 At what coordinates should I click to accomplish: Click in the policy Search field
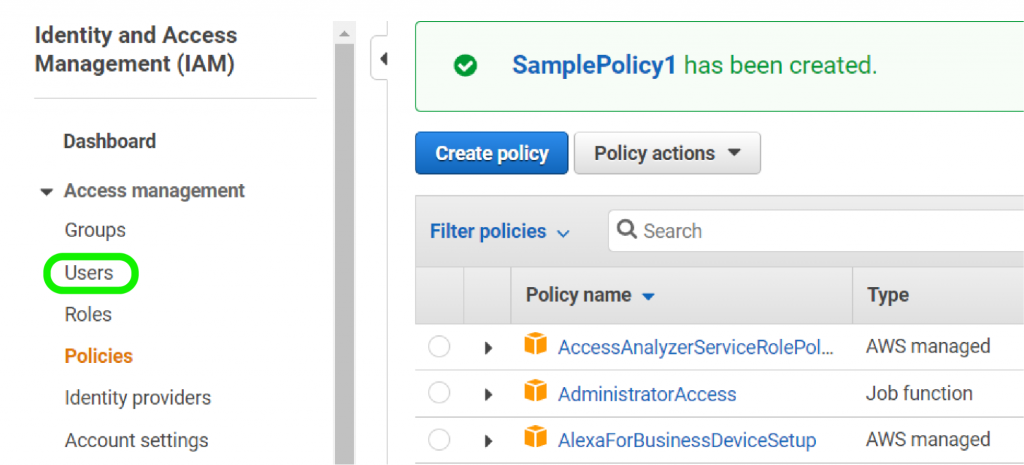(816, 231)
